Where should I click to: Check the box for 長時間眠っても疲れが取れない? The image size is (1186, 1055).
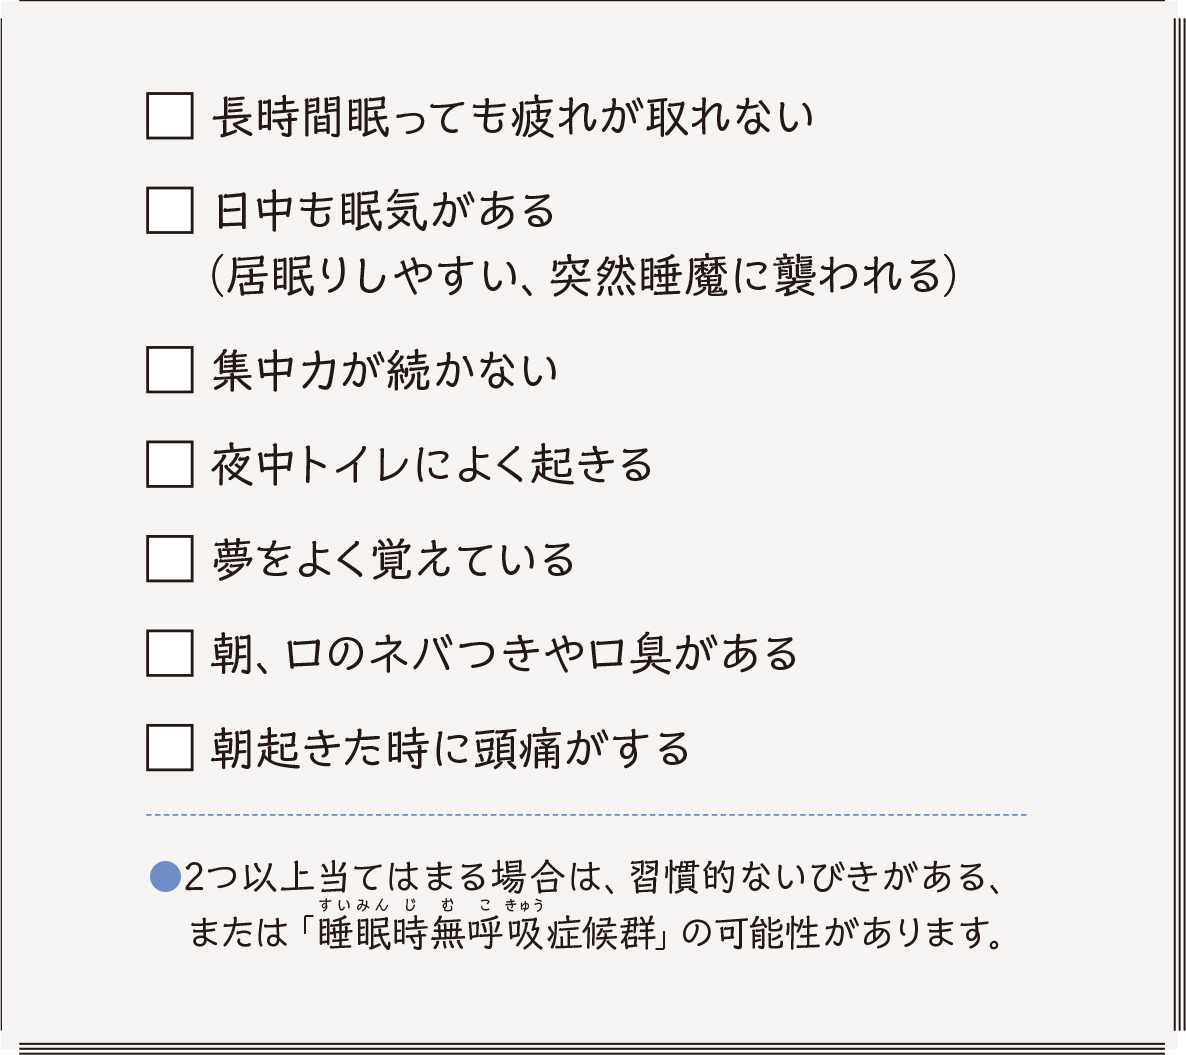point(170,116)
